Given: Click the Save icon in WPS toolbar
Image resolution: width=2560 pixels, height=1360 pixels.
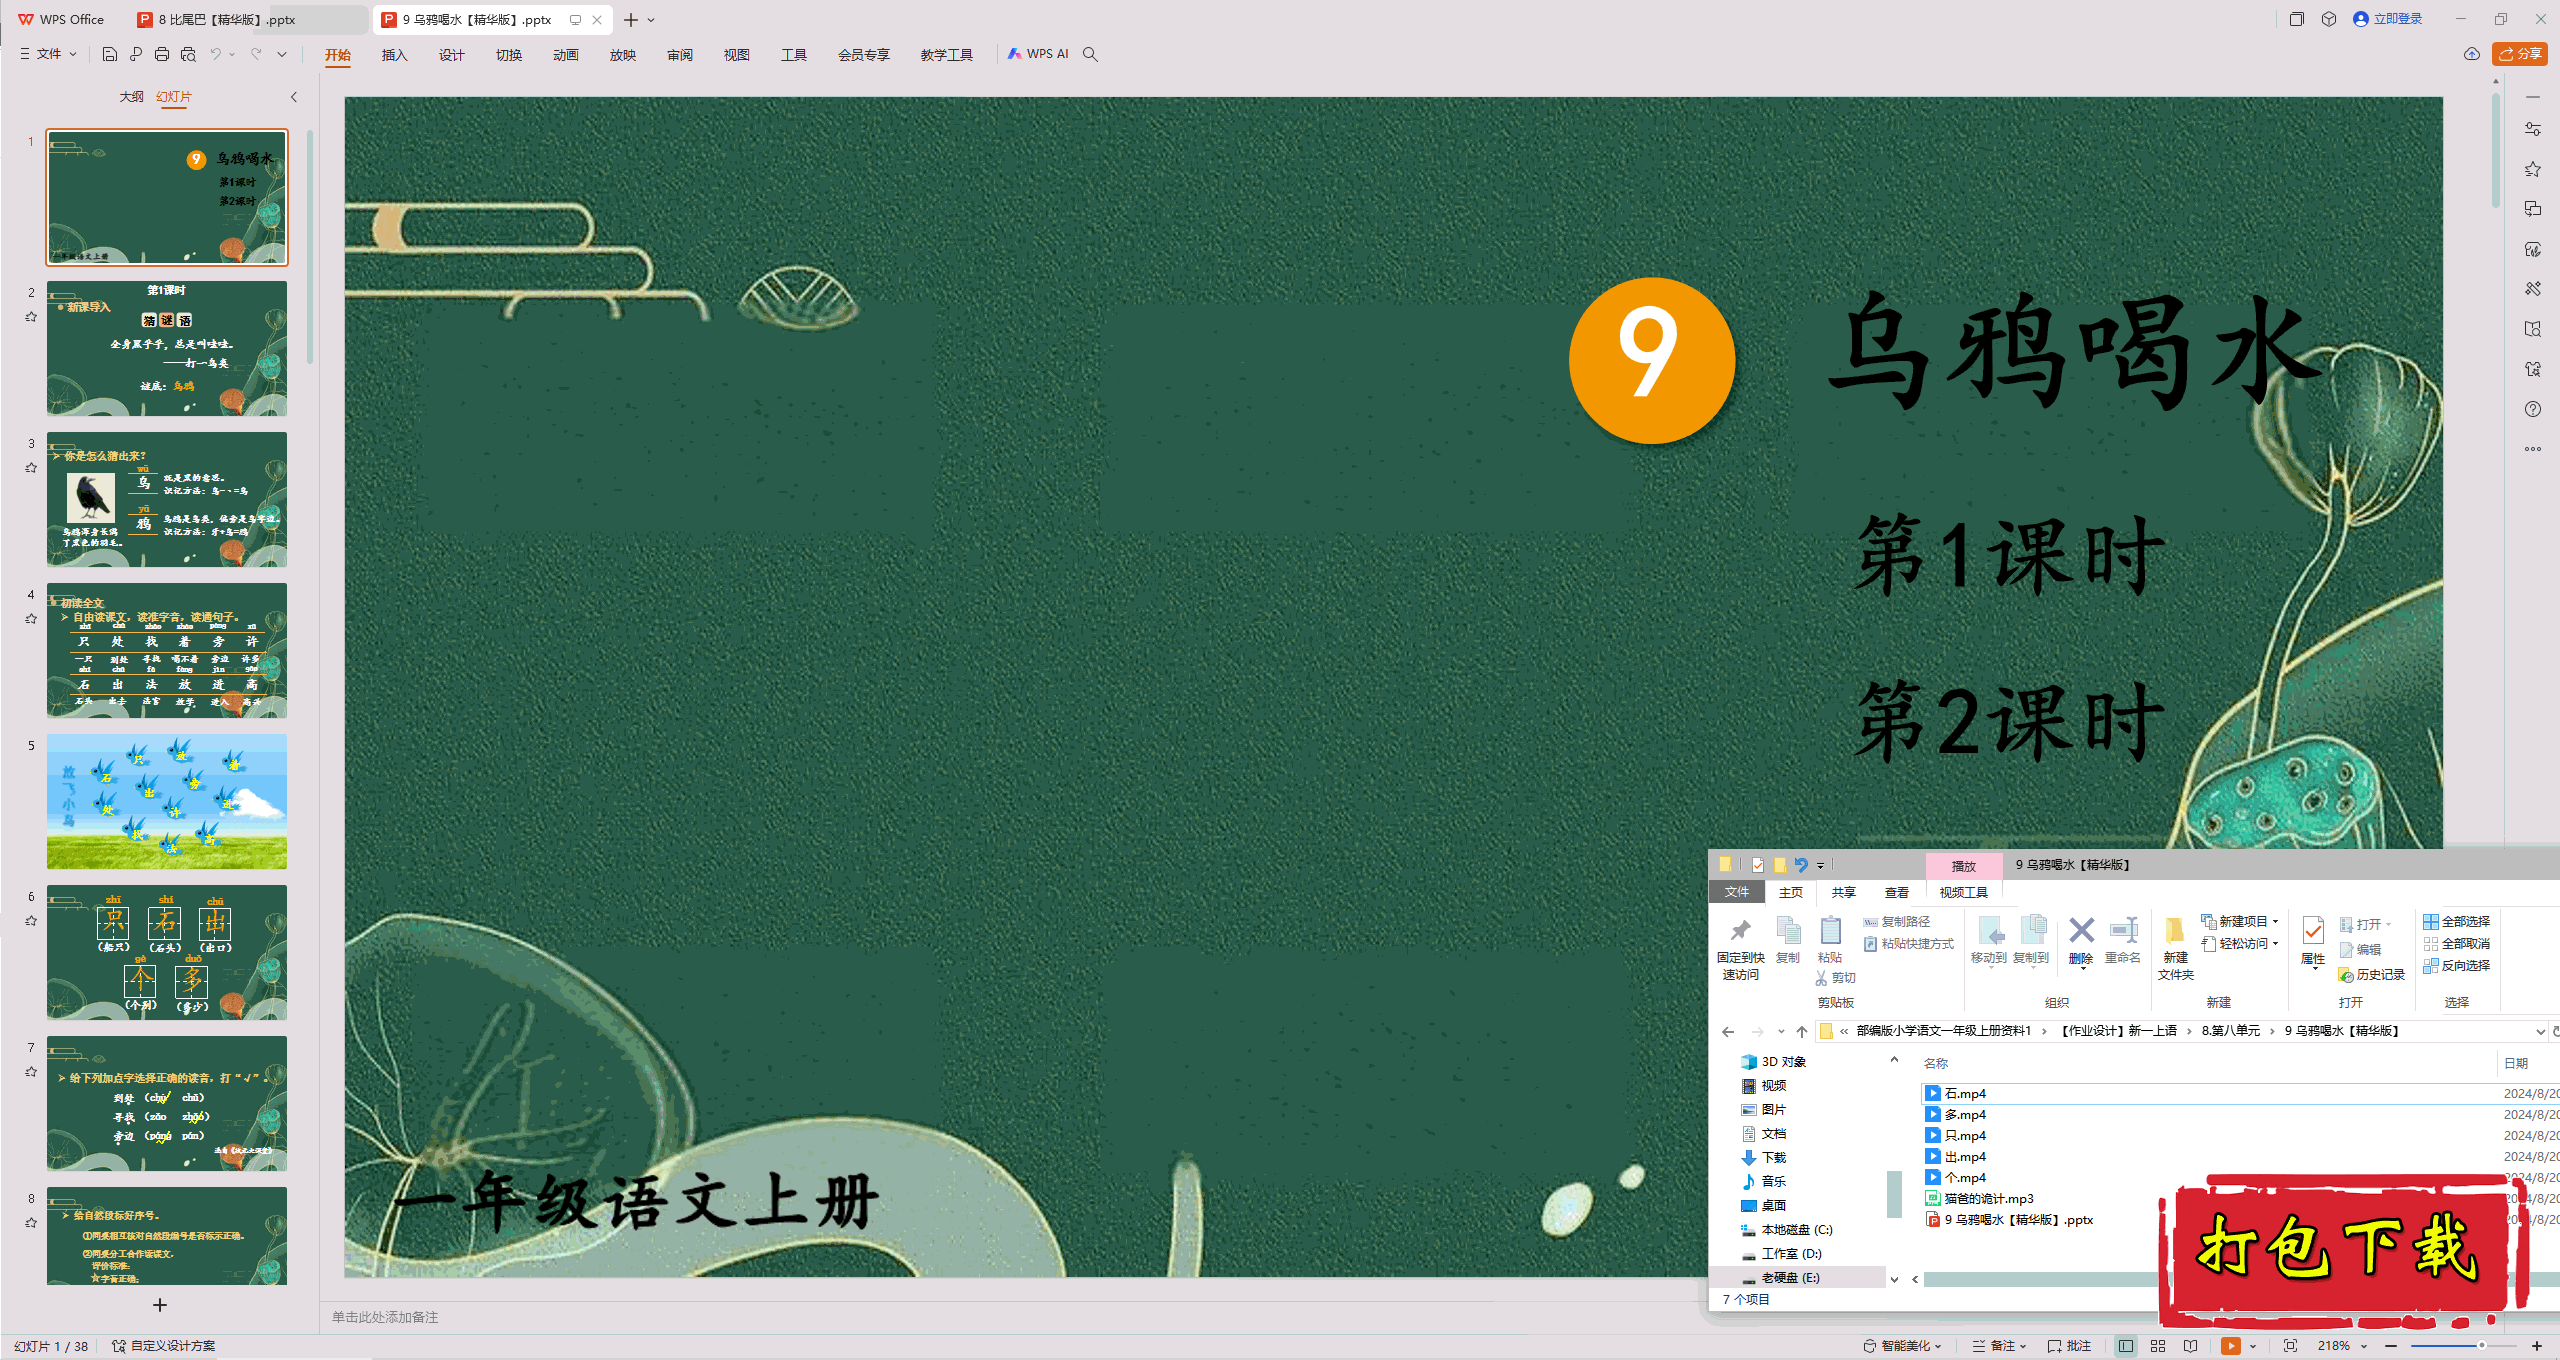Looking at the screenshot, I should click(110, 54).
